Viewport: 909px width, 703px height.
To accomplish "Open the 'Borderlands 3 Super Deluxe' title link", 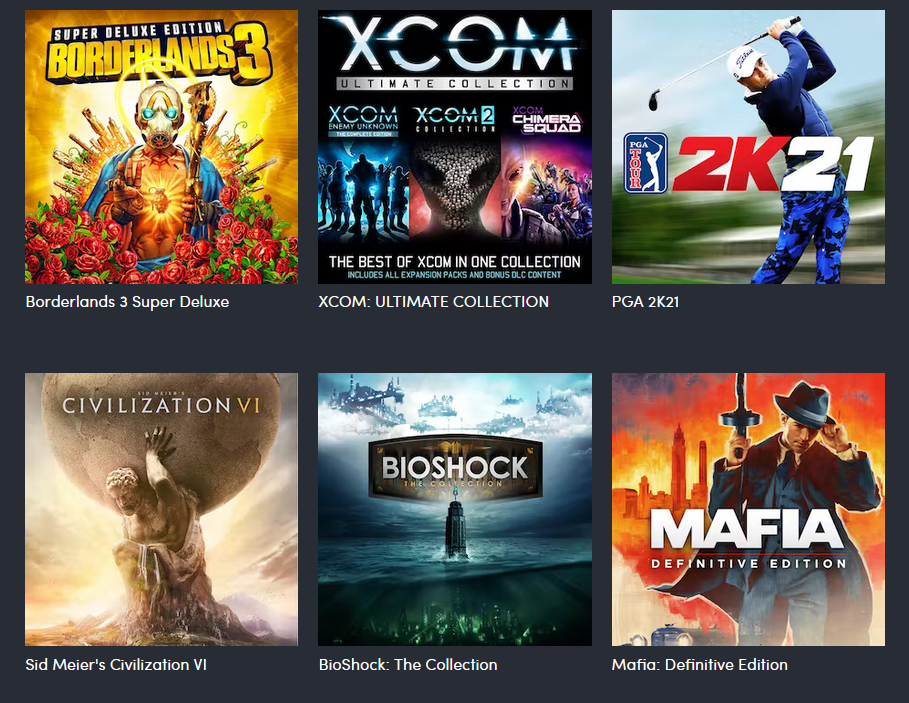I will pos(128,302).
